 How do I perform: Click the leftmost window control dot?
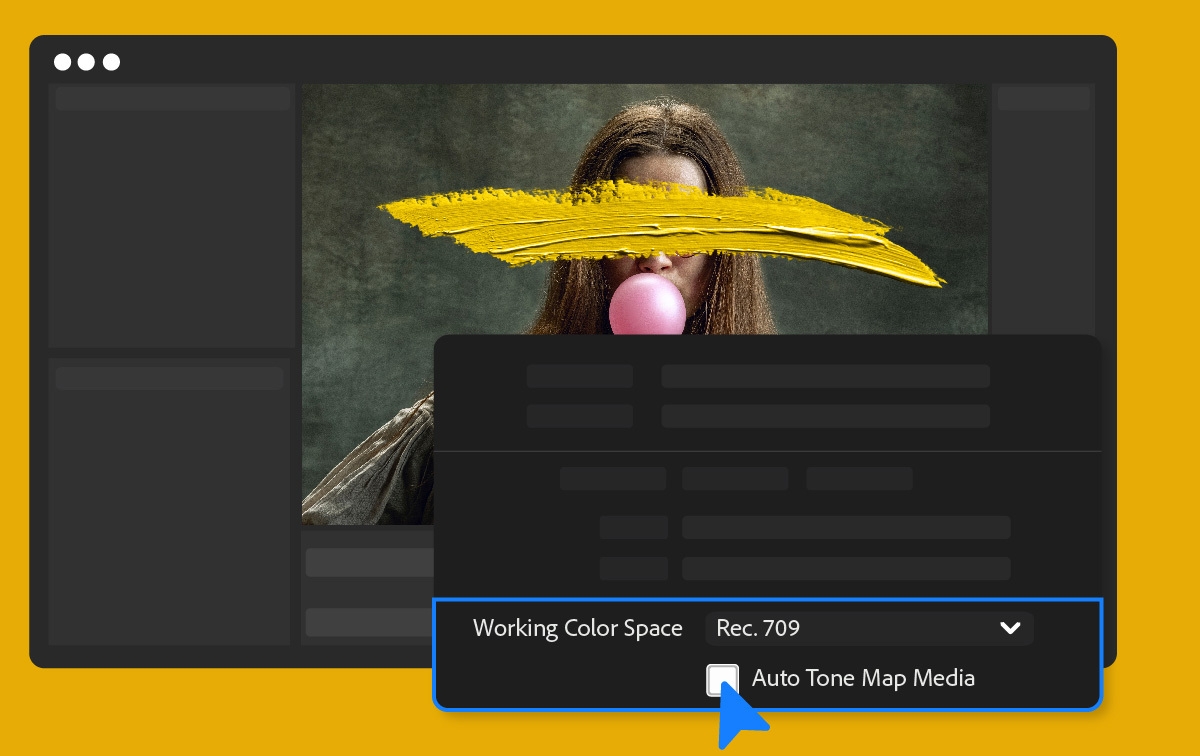[62, 61]
